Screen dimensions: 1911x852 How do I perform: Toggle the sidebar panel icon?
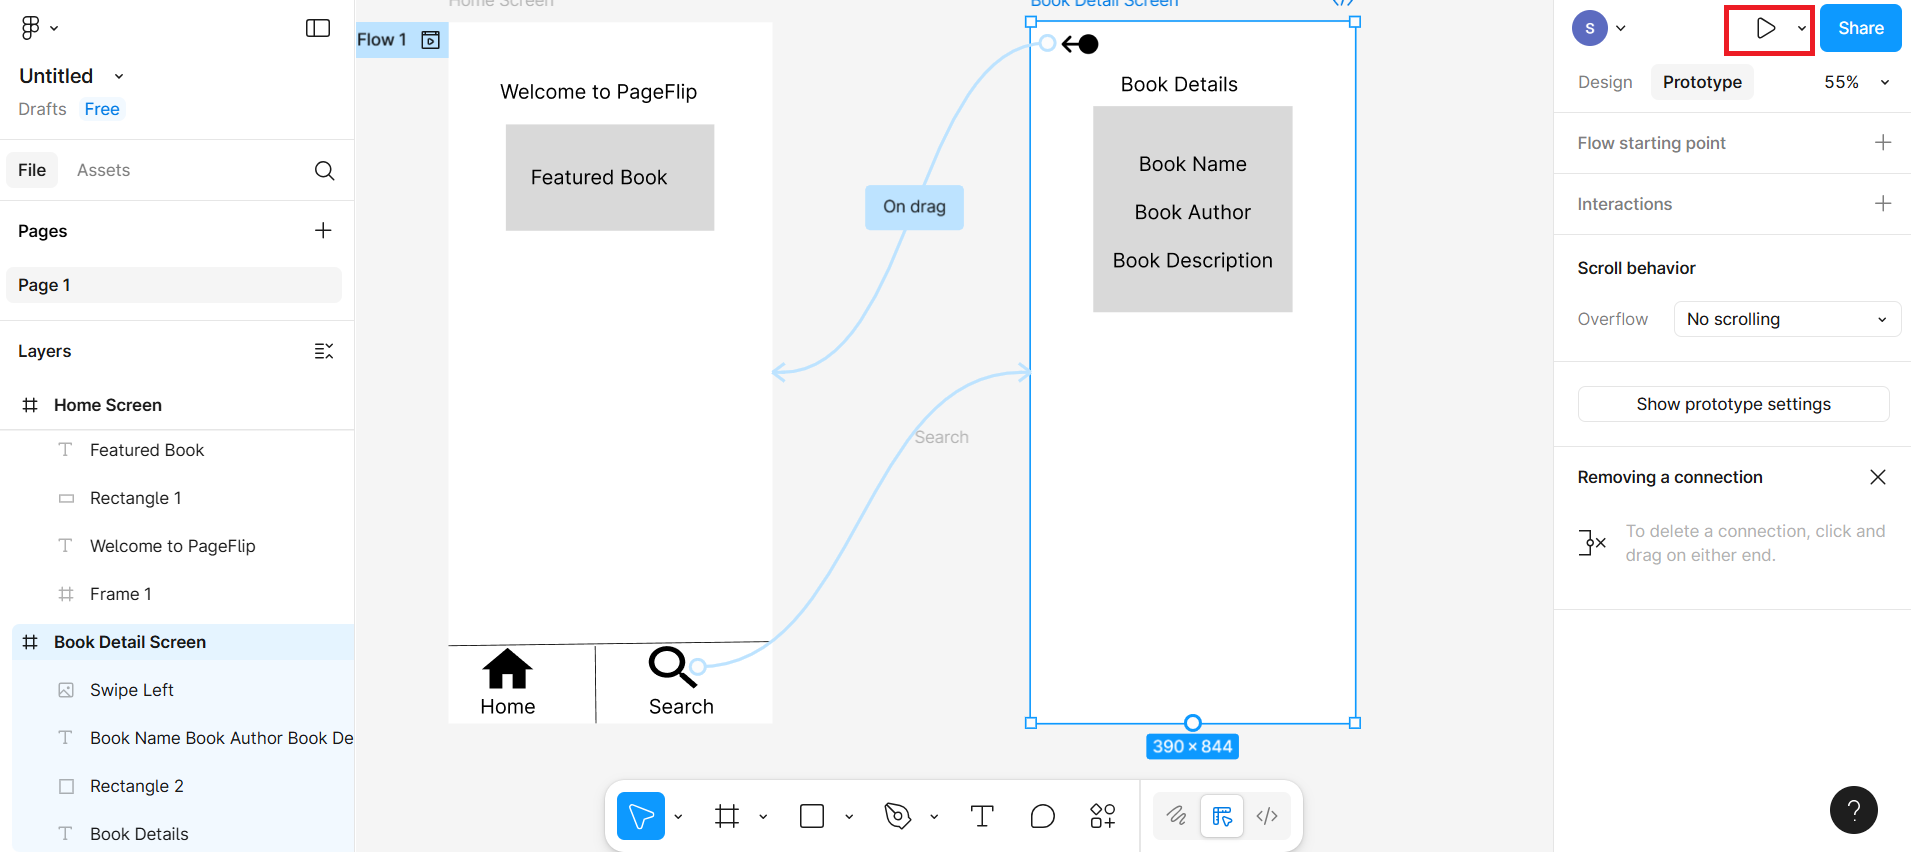(x=317, y=28)
